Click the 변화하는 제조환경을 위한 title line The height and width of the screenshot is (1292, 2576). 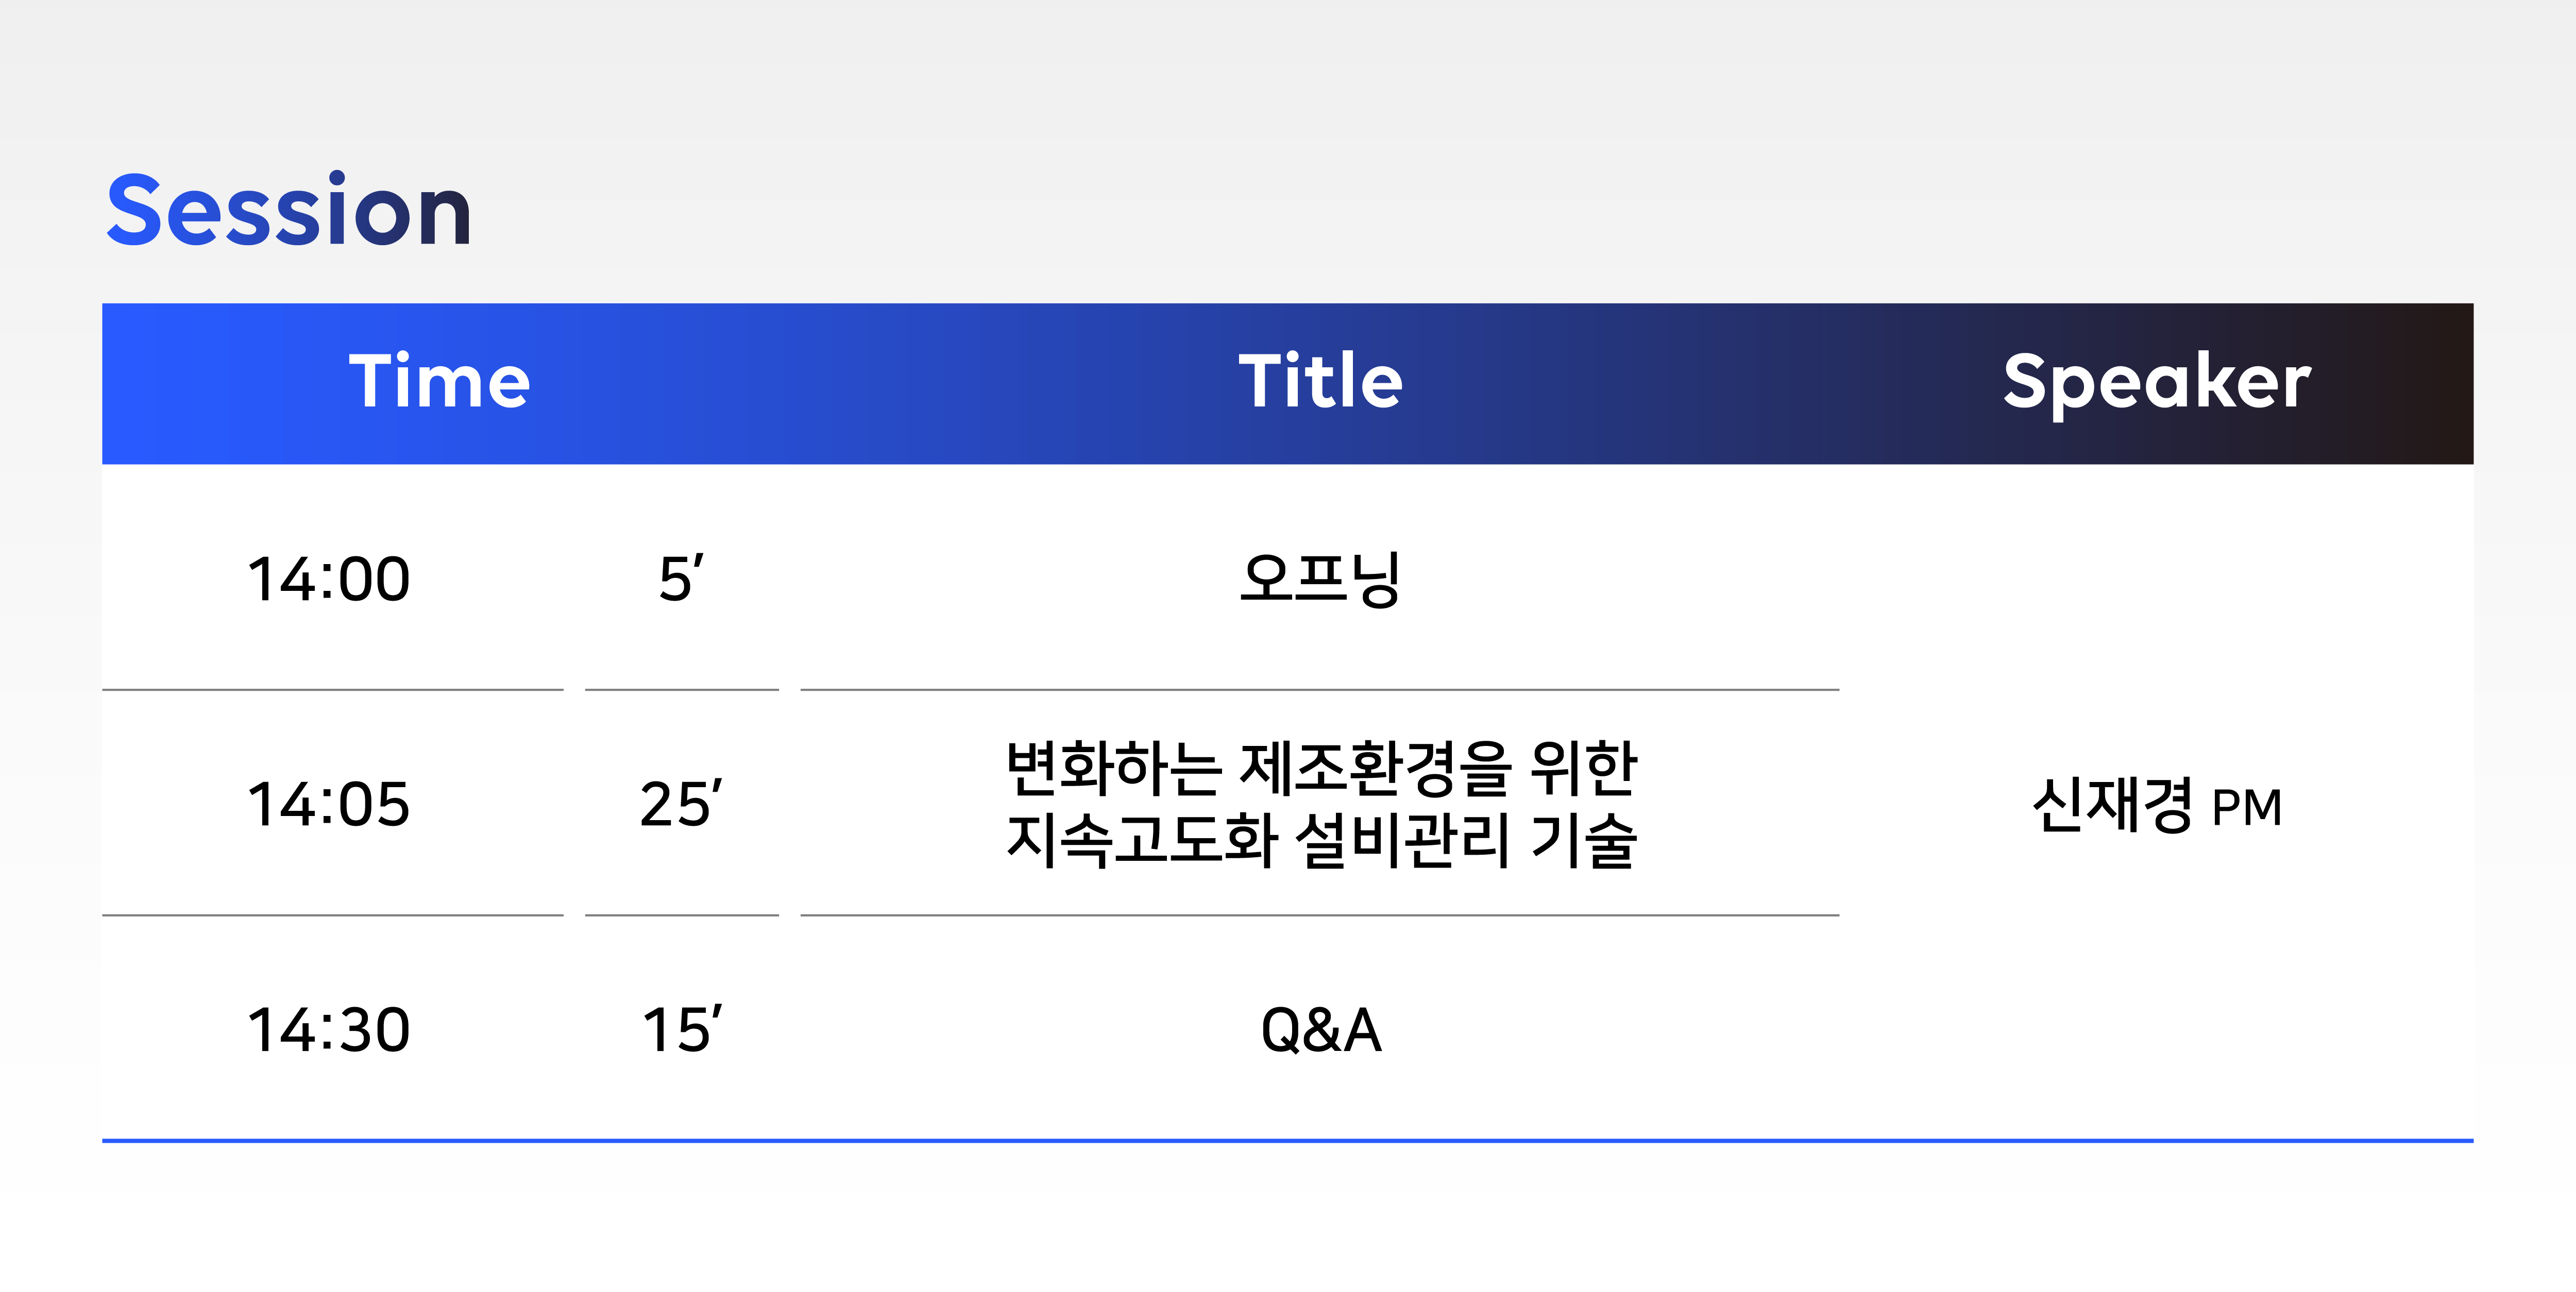[x=1321, y=768]
